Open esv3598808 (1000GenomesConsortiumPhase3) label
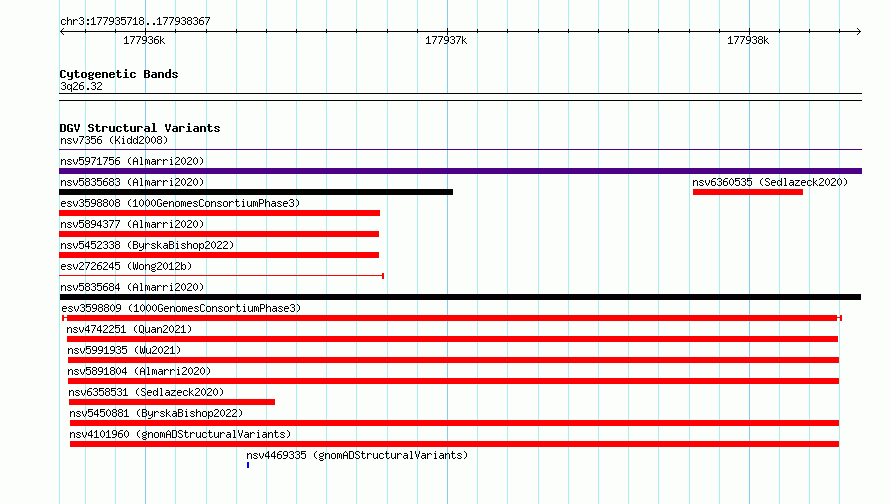The image size is (890, 504). coord(180,203)
